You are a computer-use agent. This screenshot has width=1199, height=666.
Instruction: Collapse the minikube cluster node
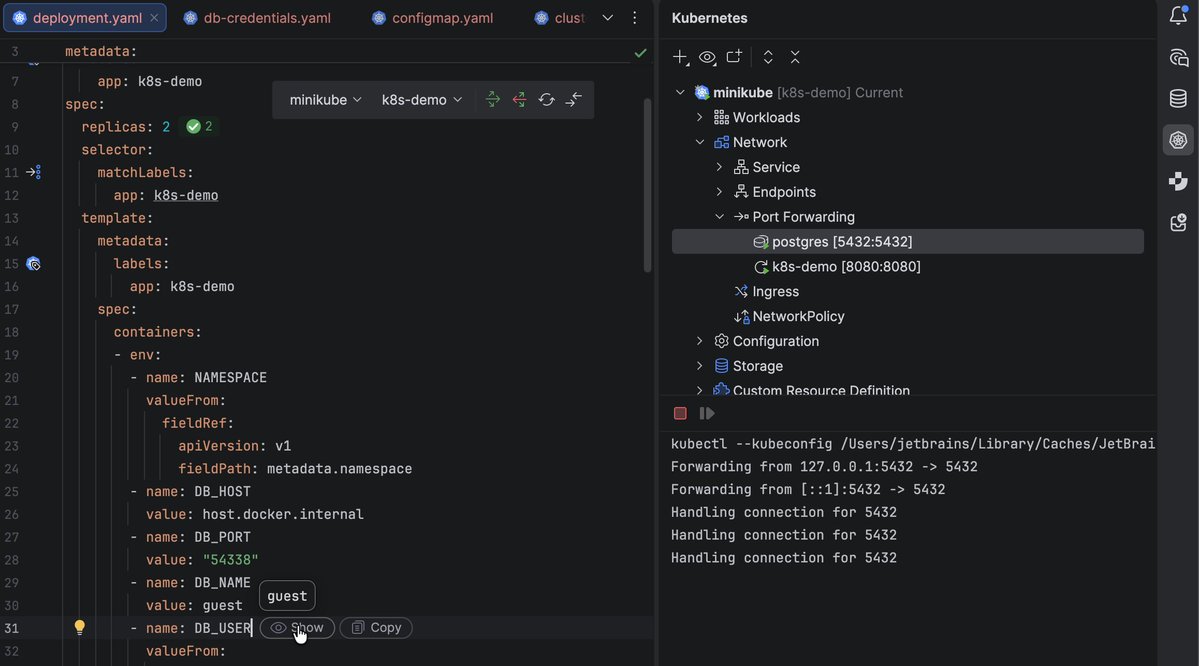click(680, 93)
